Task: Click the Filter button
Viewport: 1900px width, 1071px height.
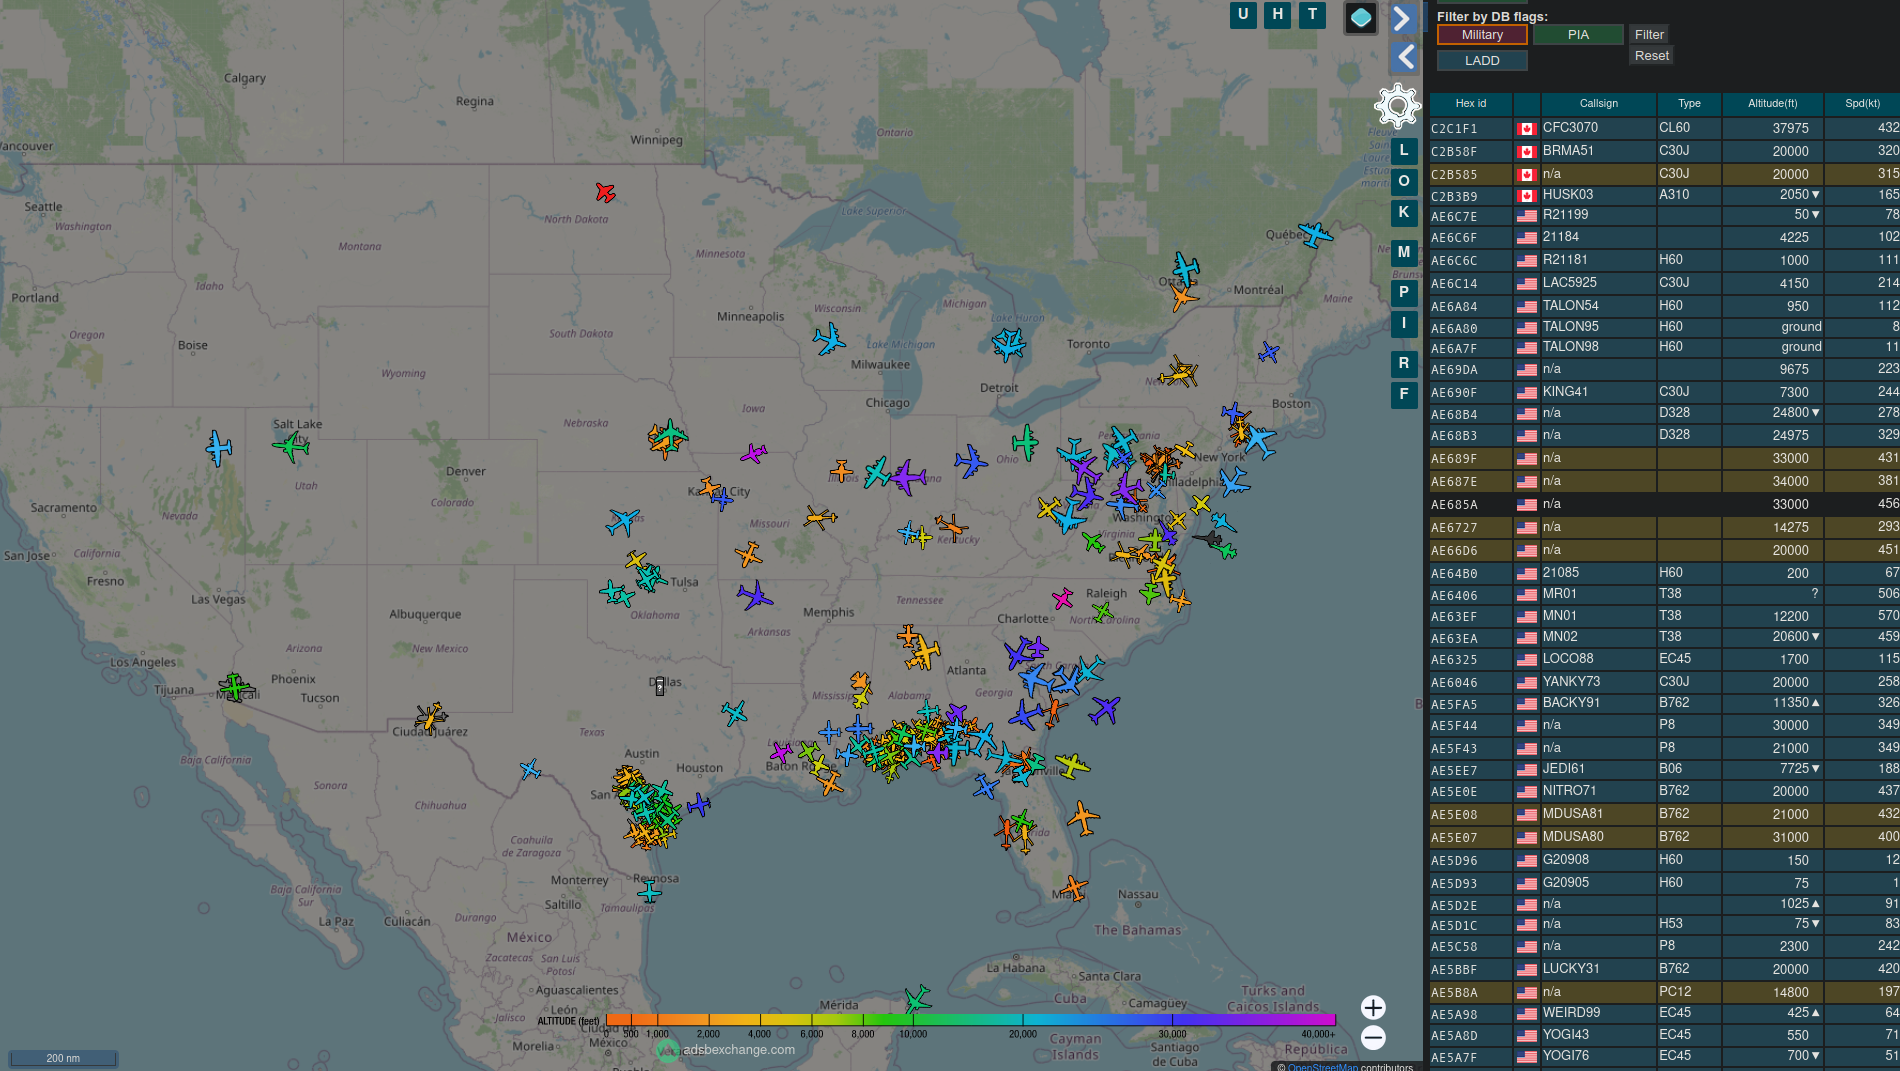Action: (1649, 35)
